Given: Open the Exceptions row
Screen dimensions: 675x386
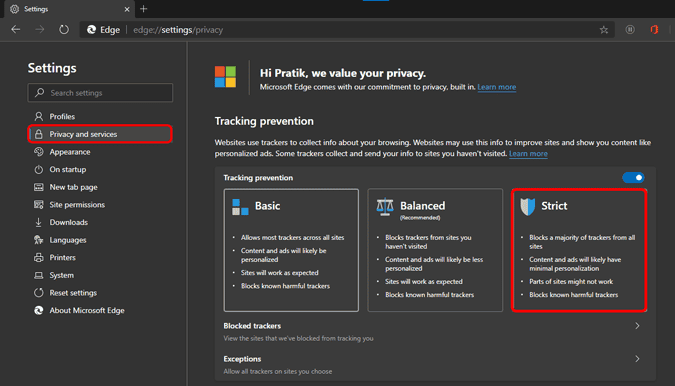Looking at the screenshot, I should (435, 364).
